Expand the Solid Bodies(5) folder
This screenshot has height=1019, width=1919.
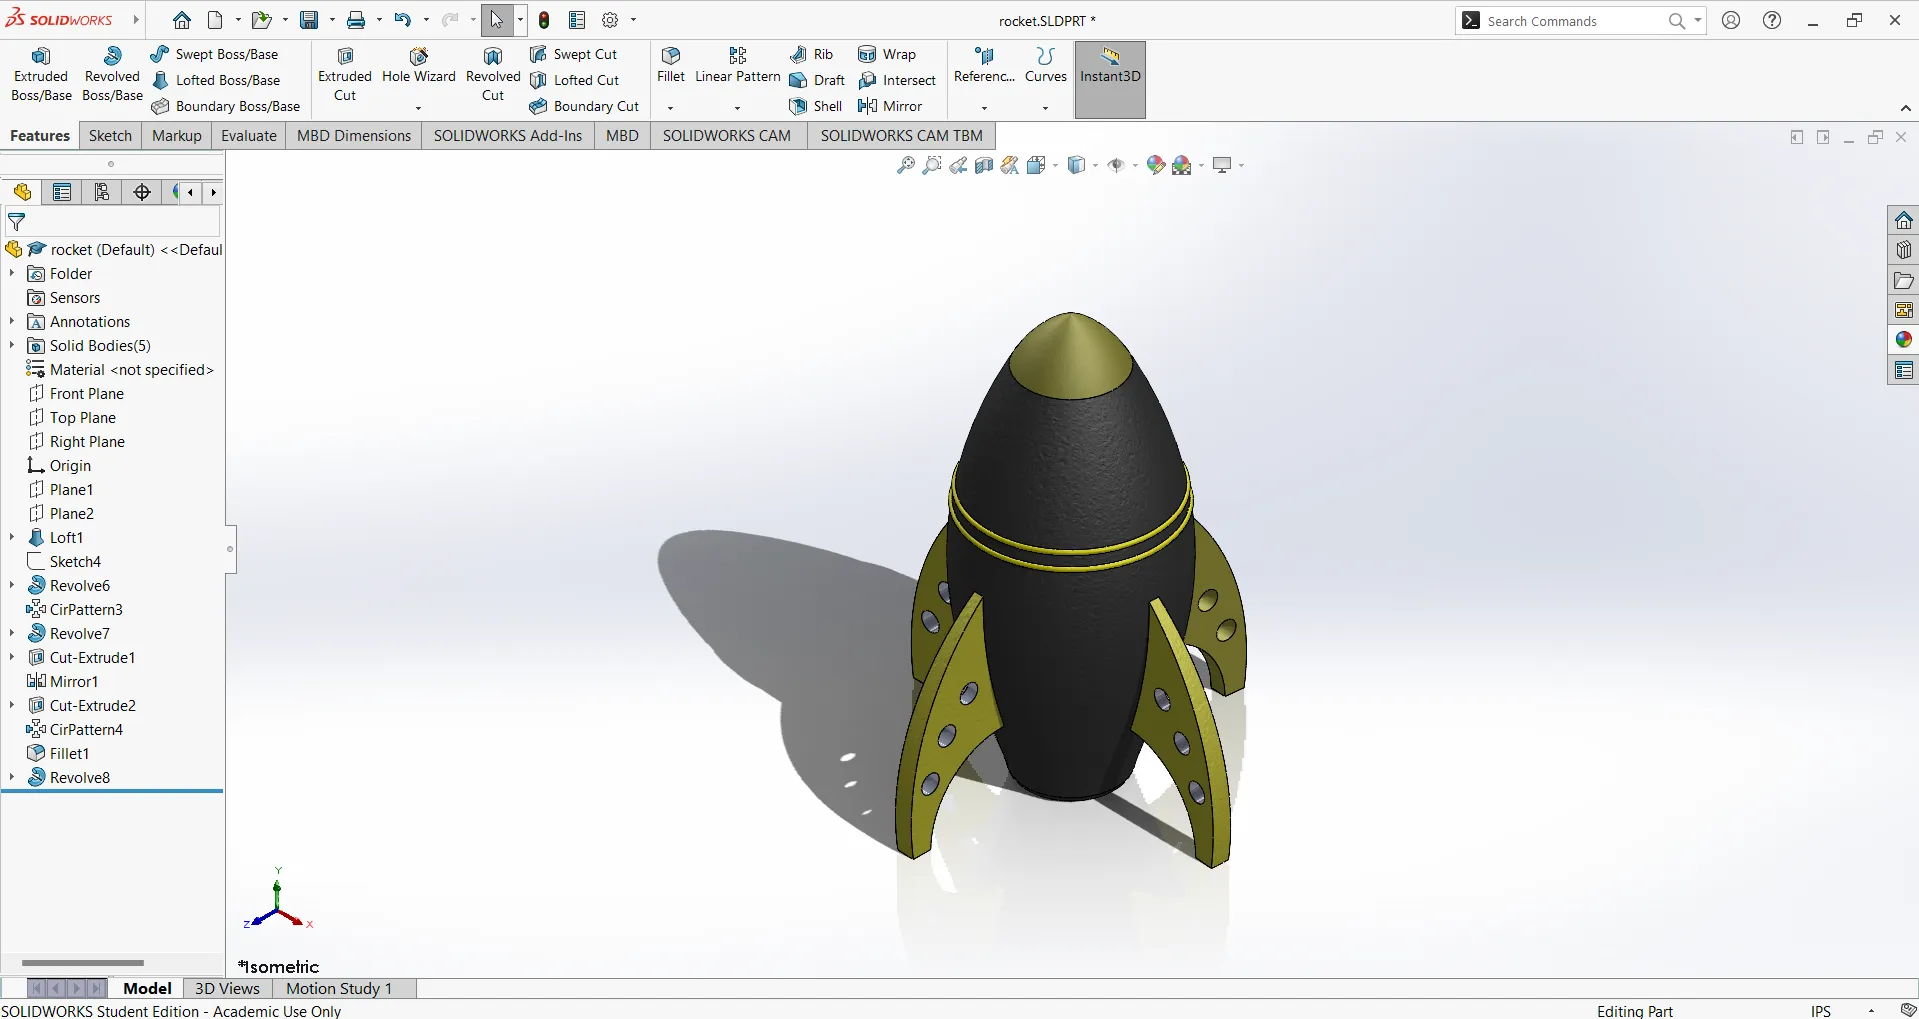coord(12,345)
